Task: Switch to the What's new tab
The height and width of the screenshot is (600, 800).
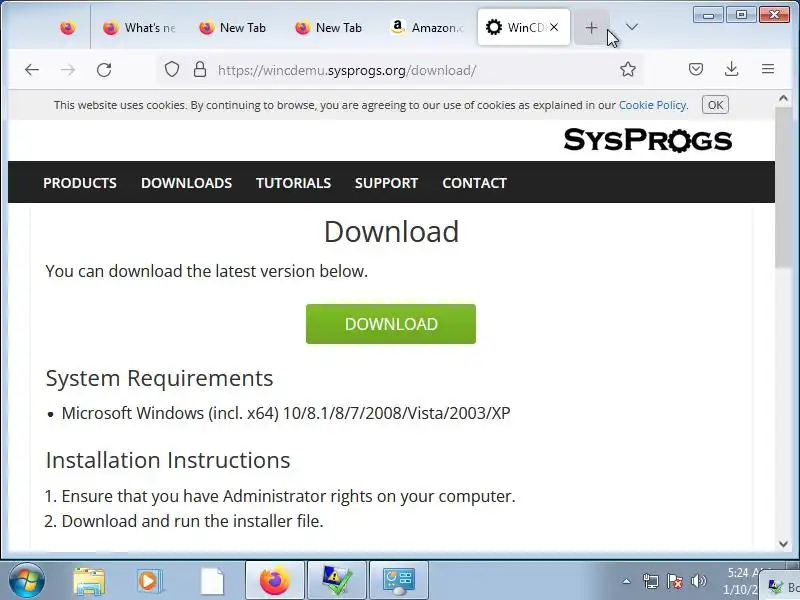Action: point(138,28)
